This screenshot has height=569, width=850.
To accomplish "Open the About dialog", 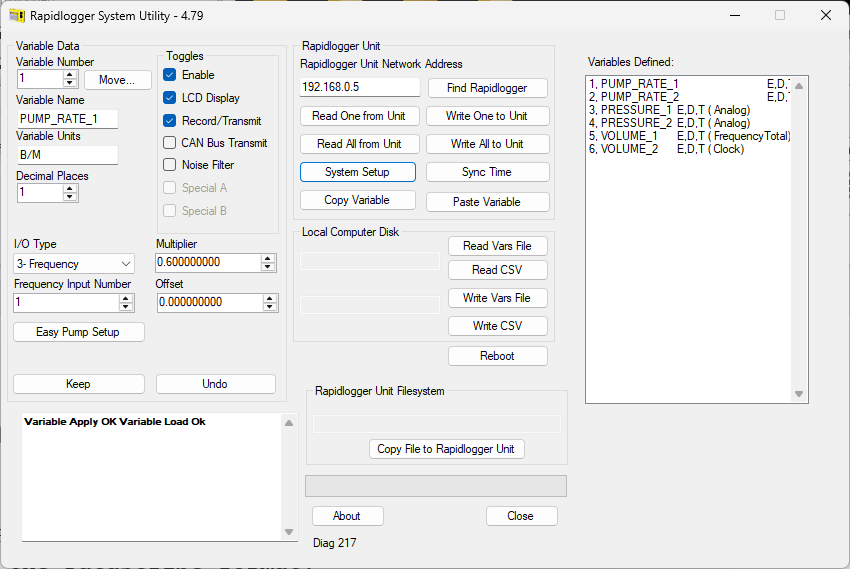I will [347, 516].
